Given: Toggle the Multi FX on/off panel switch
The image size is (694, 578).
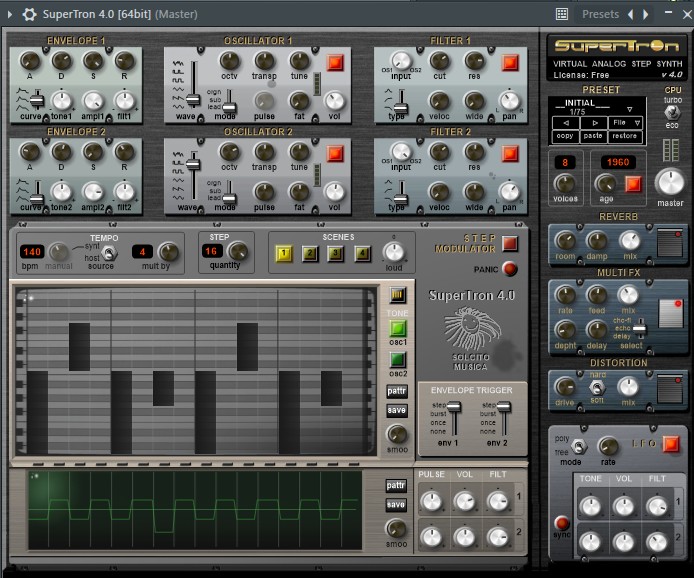Looking at the screenshot, I should click(x=671, y=313).
